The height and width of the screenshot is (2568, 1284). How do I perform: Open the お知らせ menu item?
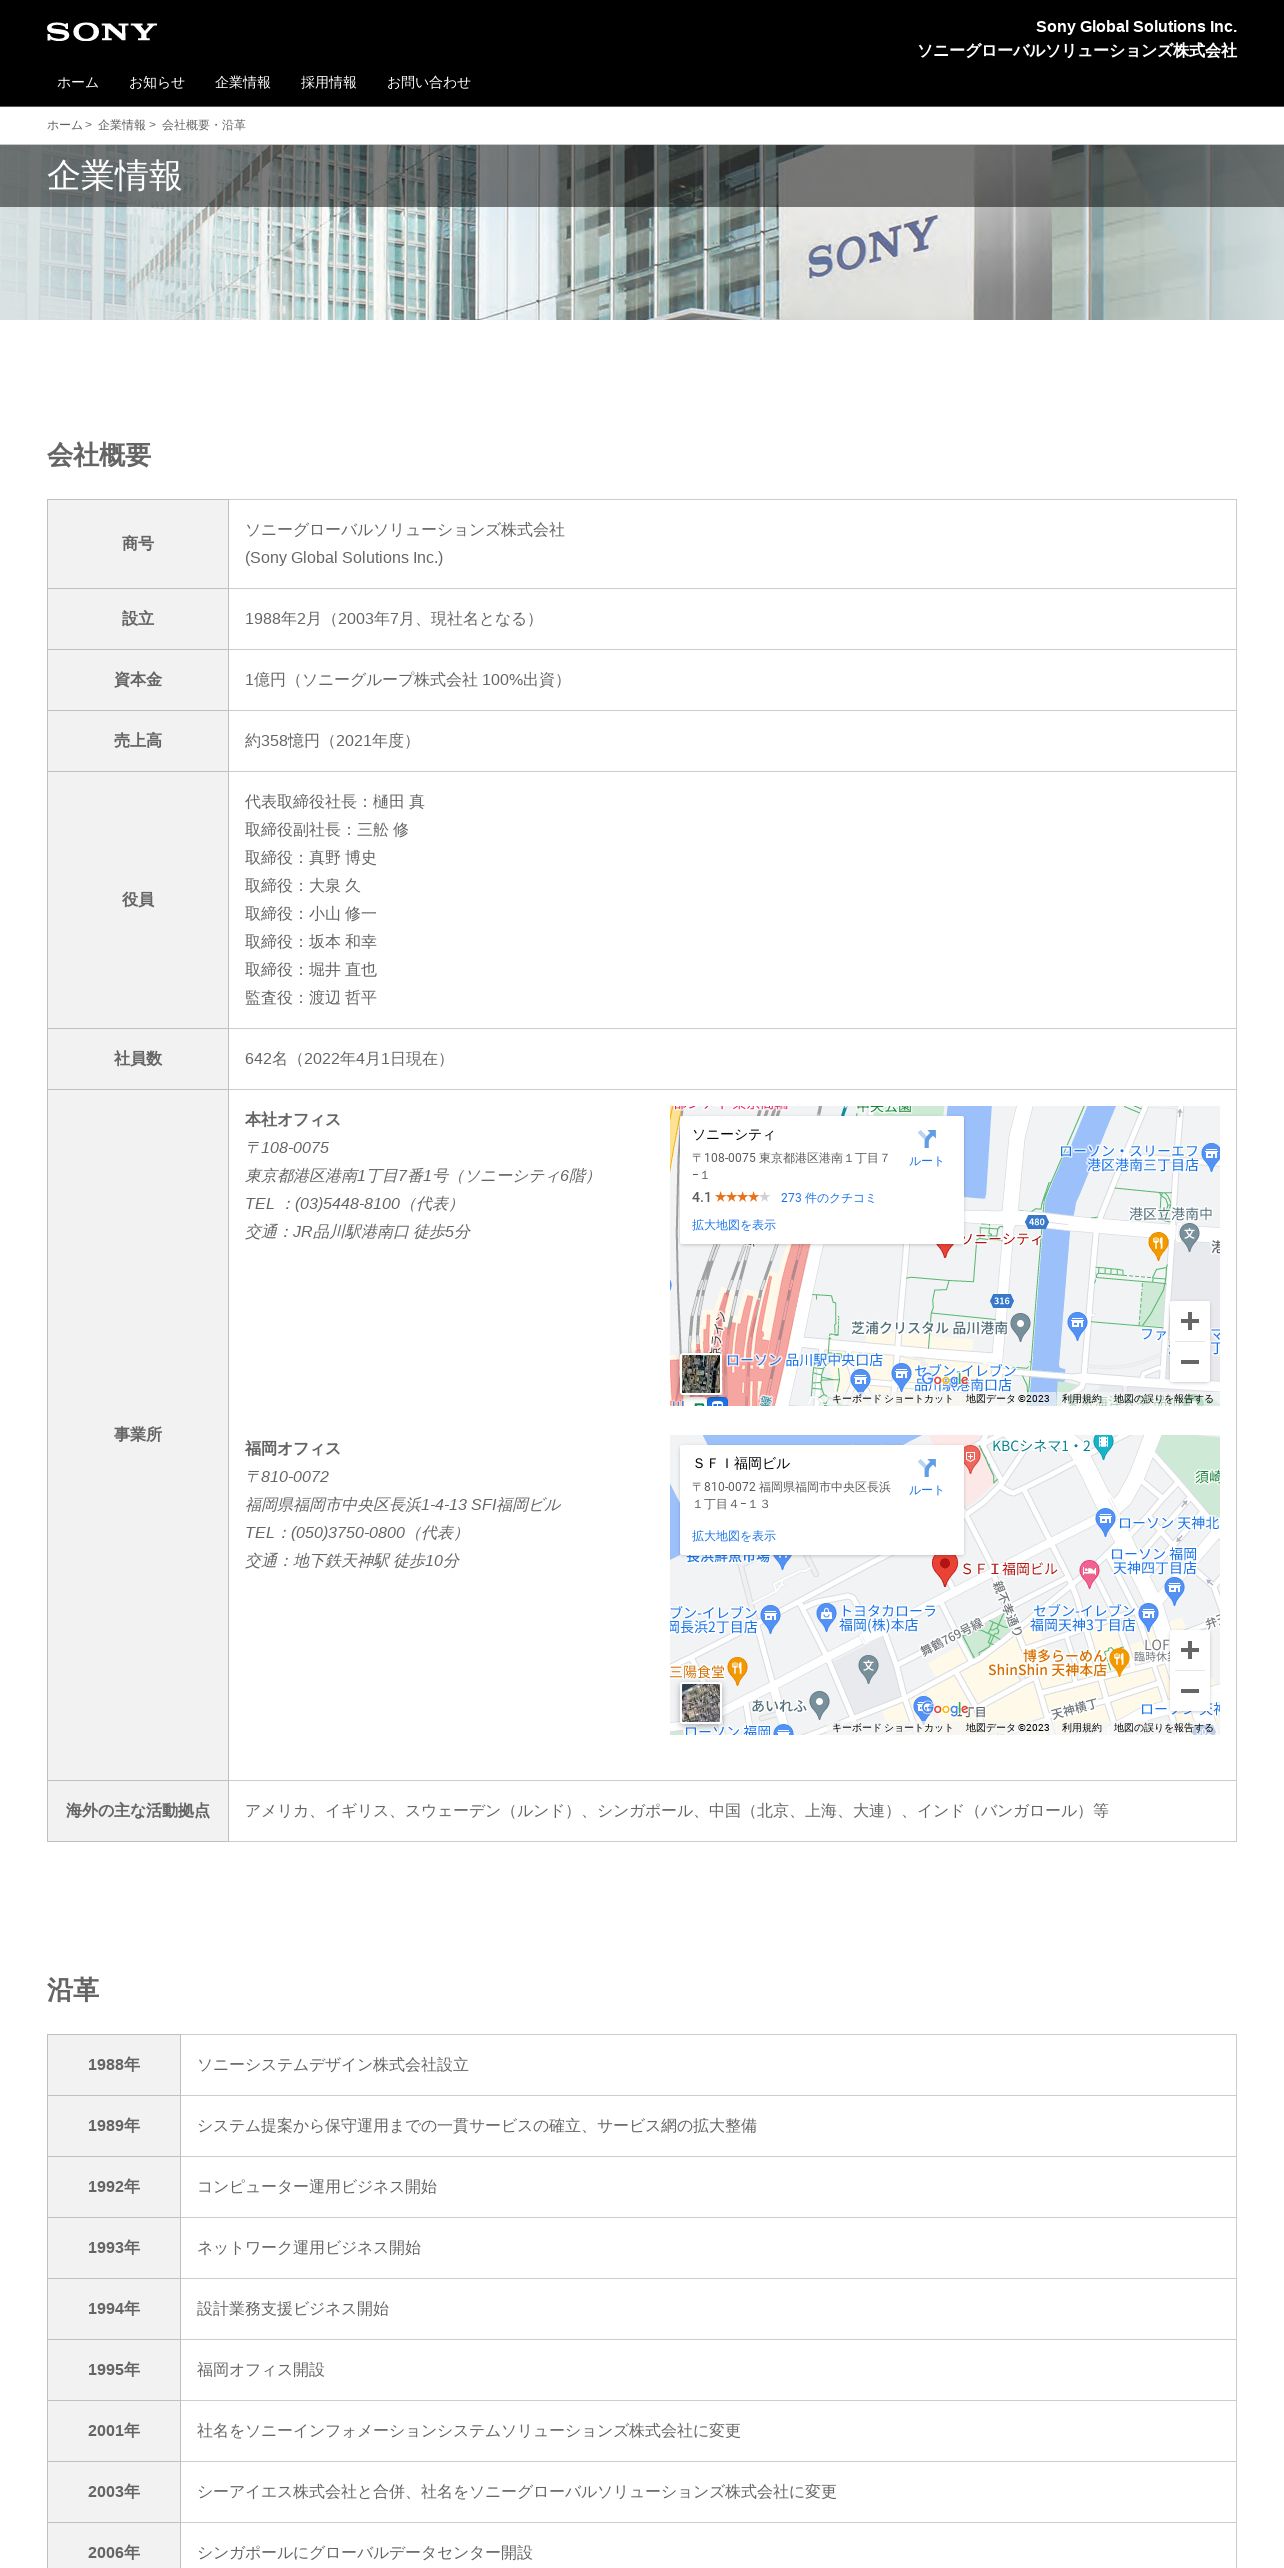click(156, 83)
